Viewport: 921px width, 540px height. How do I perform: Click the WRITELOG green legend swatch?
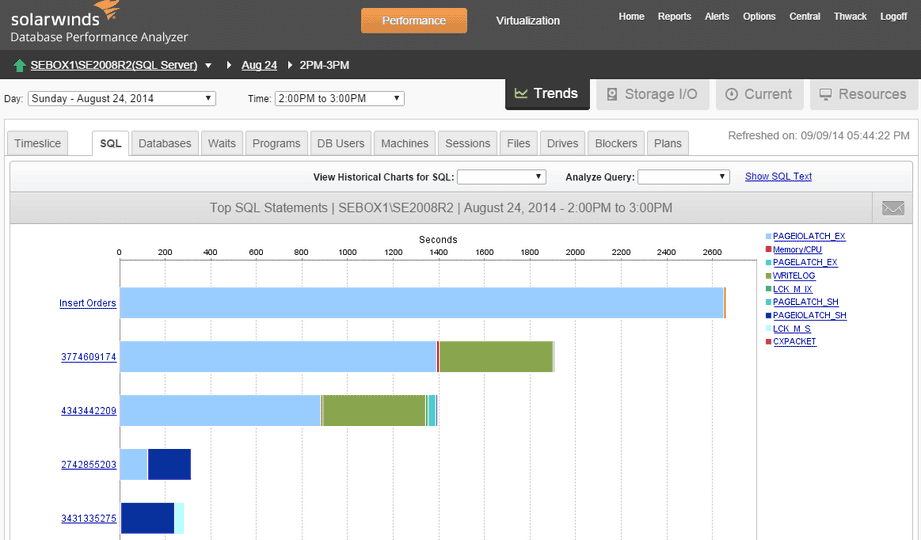click(768, 276)
